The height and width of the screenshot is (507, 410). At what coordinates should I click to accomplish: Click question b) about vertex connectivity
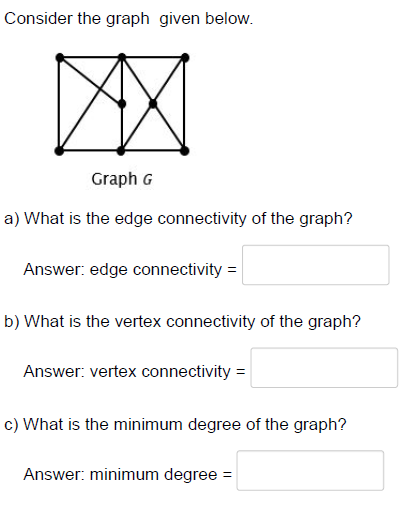click(183, 322)
